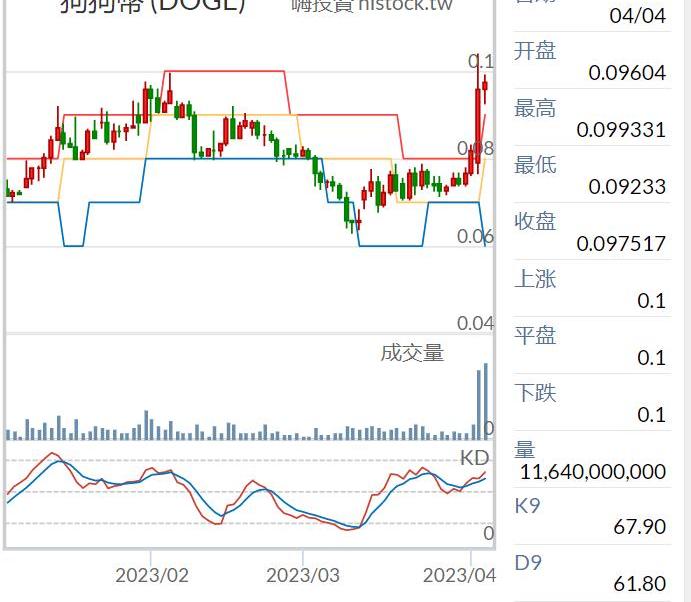Click the 成交量 volume panel label
Image resolution: width=691 pixels, height=602 pixels.
[412, 352]
